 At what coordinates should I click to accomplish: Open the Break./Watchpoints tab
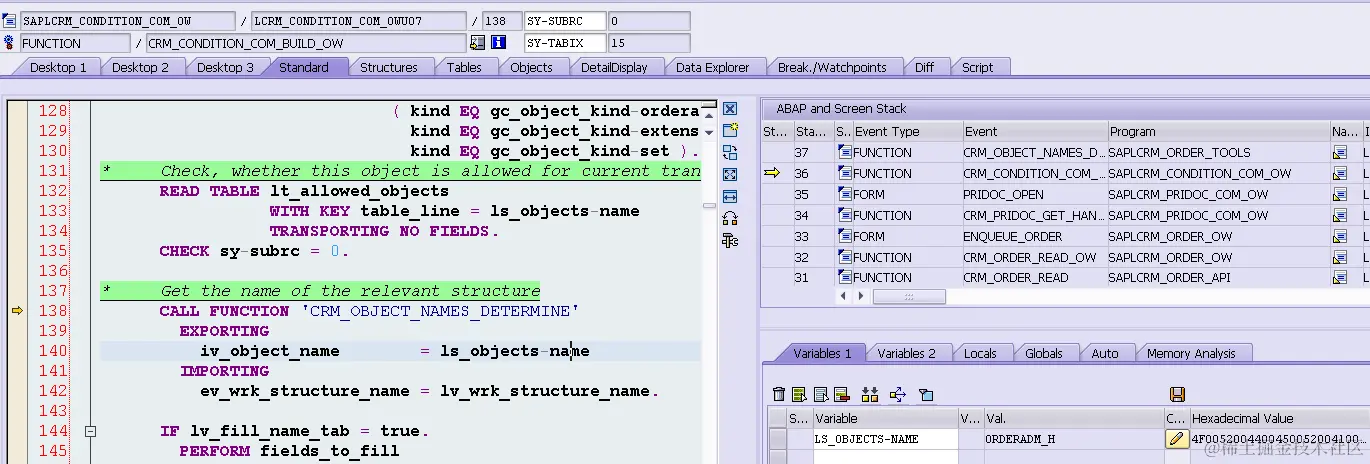click(832, 67)
